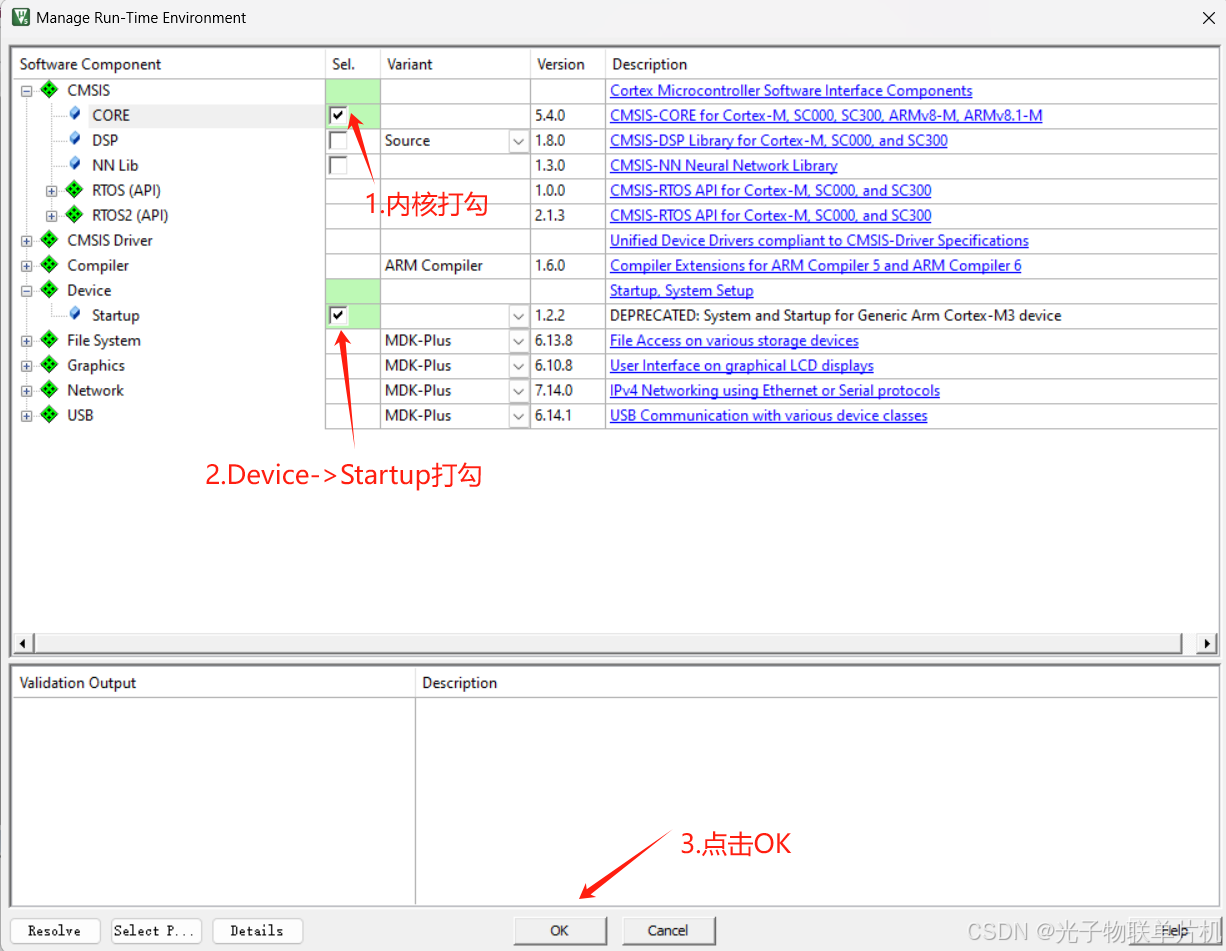This screenshot has height=951, width=1226.
Task: Click the Version column header
Action: click(568, 64)
